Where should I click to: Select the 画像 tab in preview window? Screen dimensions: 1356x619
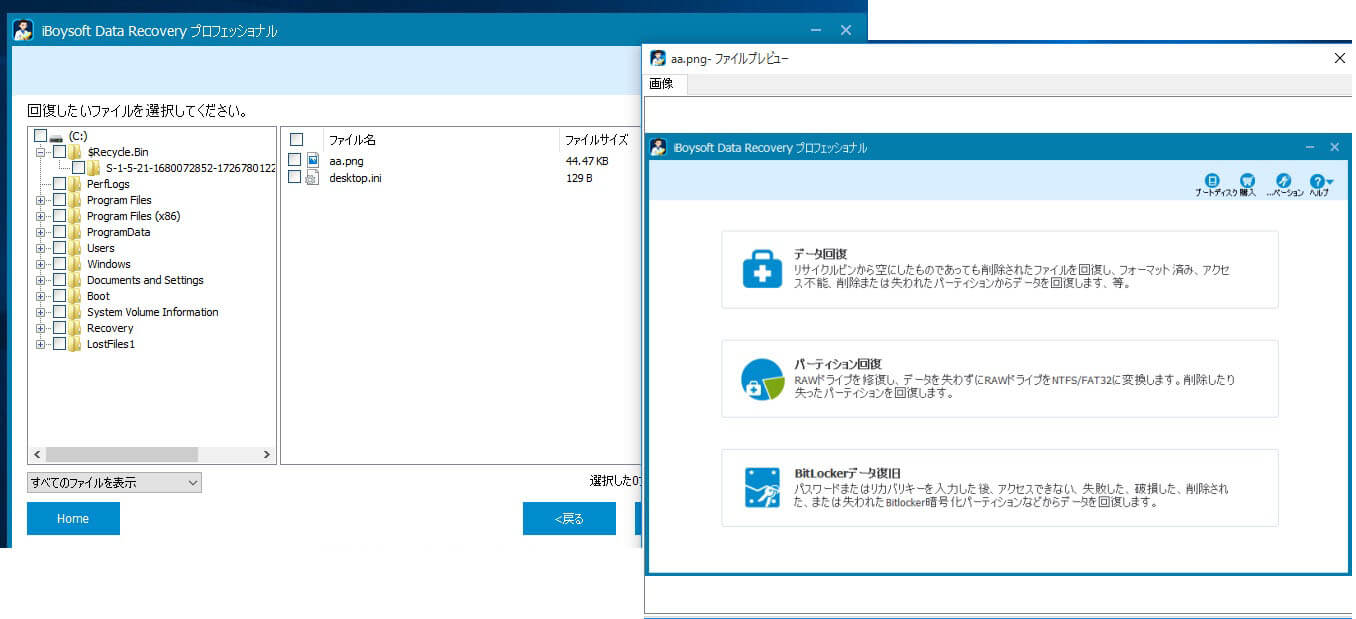(x=662, y=84)
